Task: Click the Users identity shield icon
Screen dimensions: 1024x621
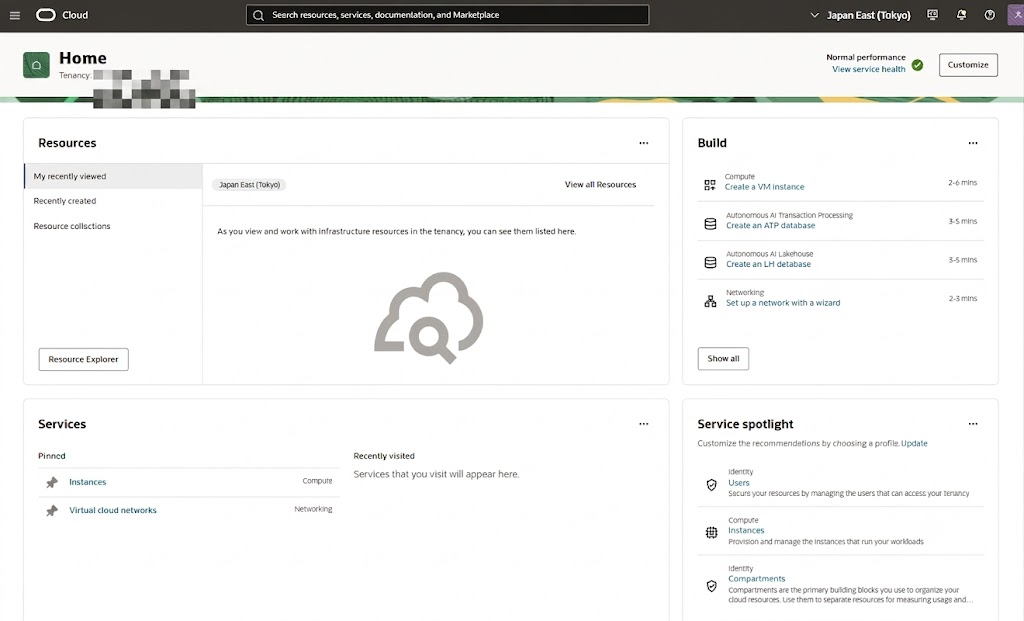Action: 712,485
